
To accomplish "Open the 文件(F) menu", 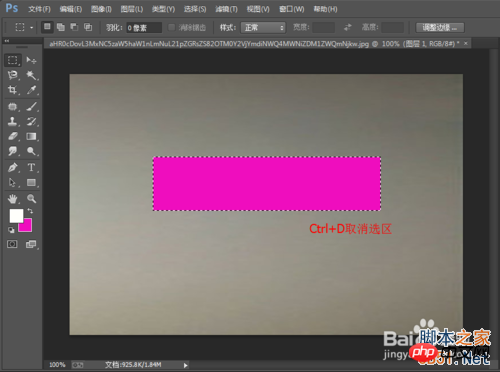I will [x=39, y=9].
